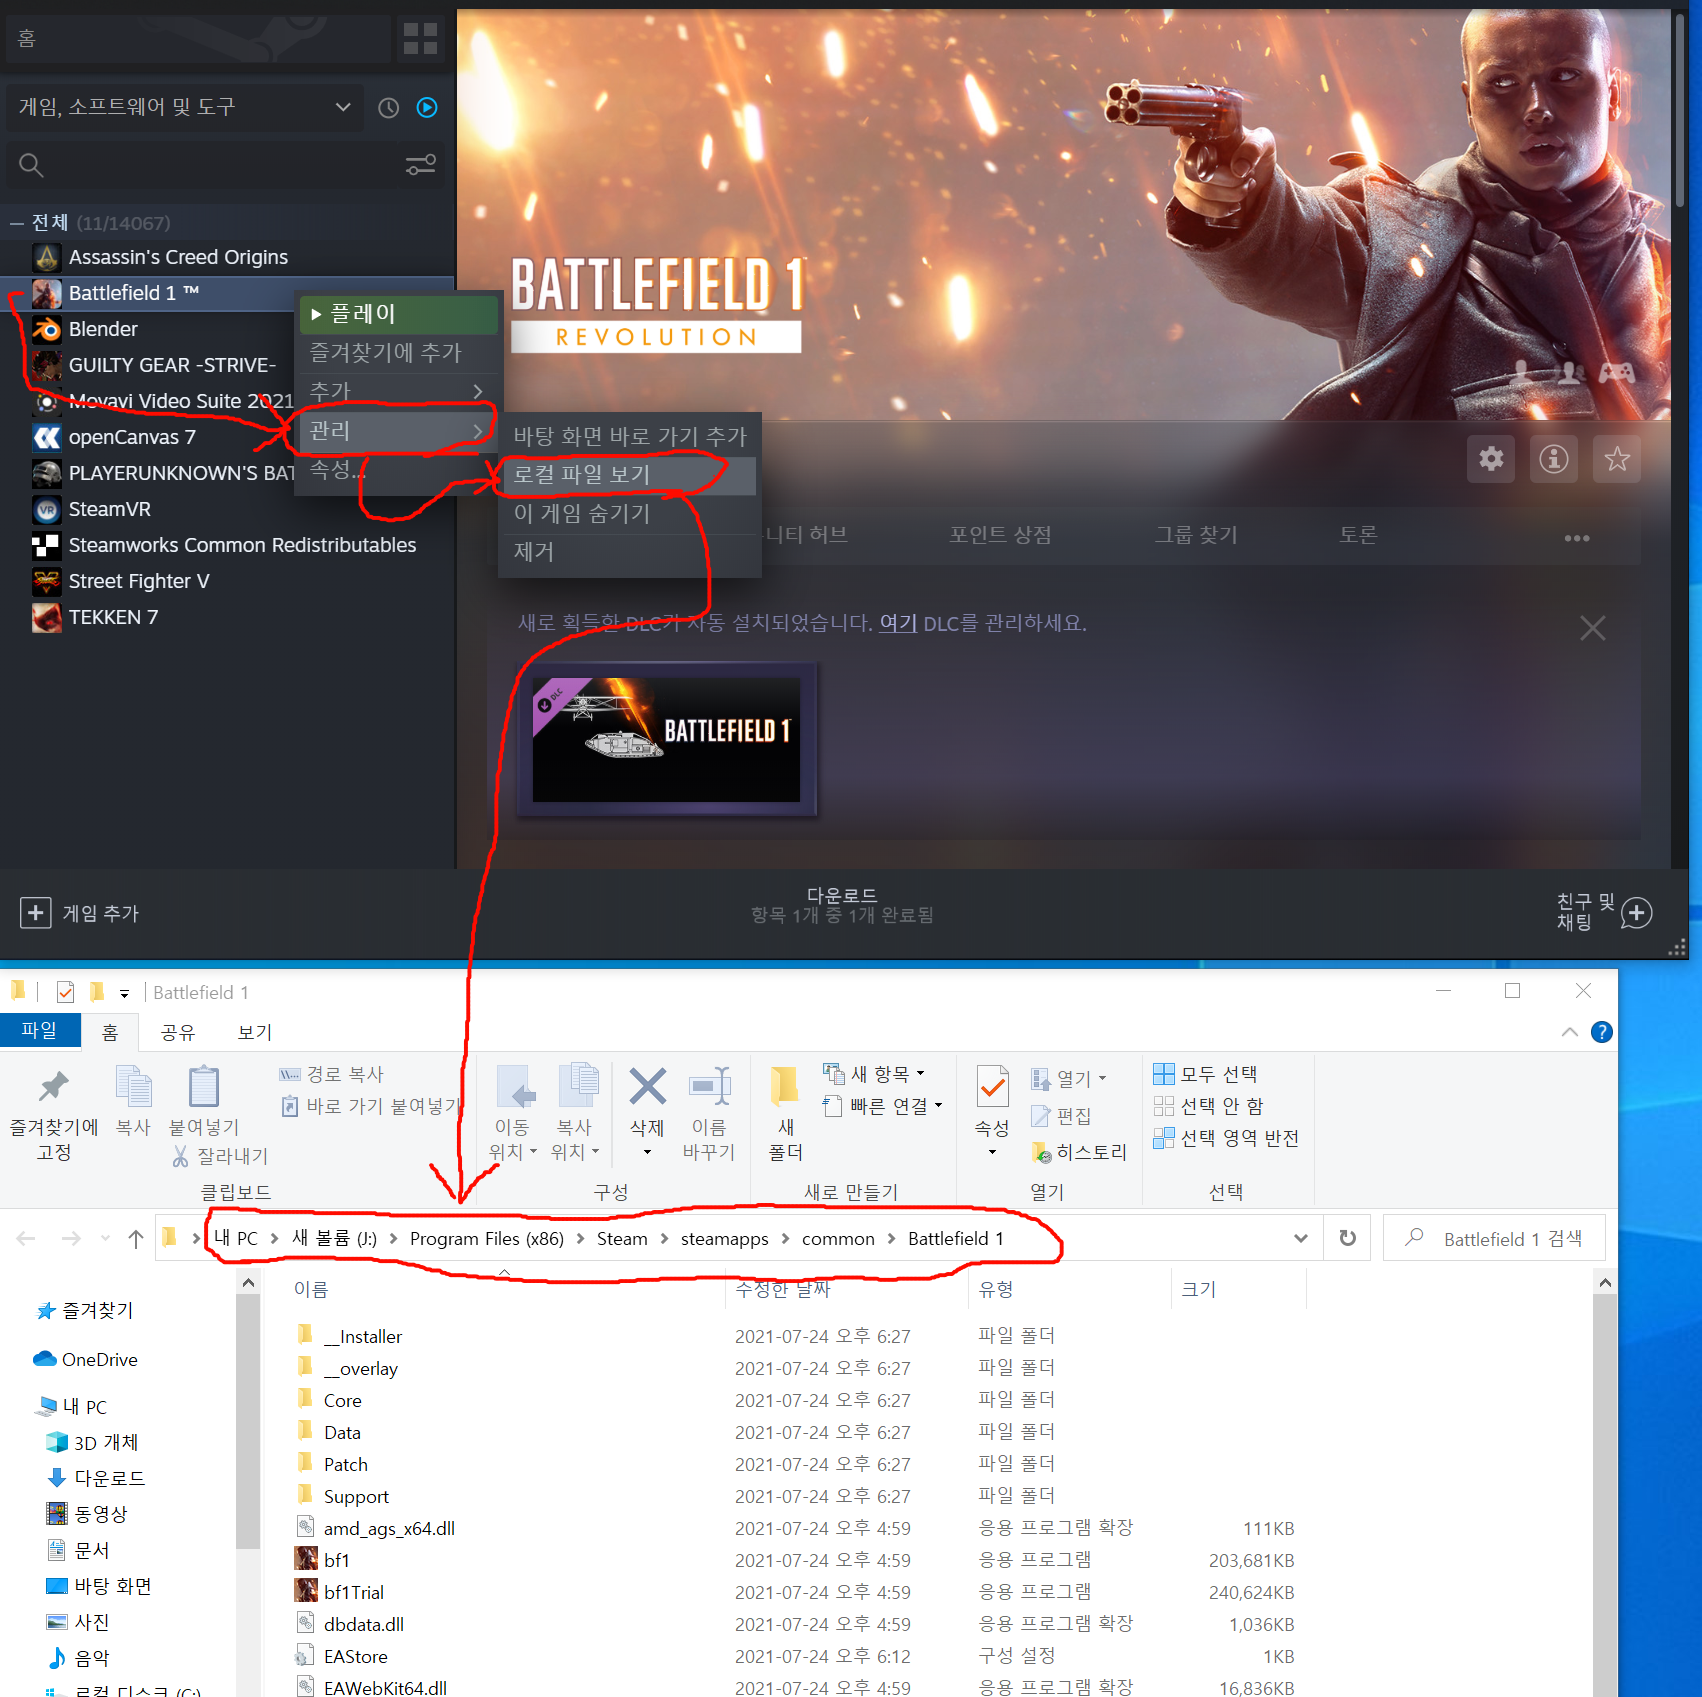Click the Cut (잘라내기) scissors item
Viewport: 1702px width, 1697px height.
220,1156
